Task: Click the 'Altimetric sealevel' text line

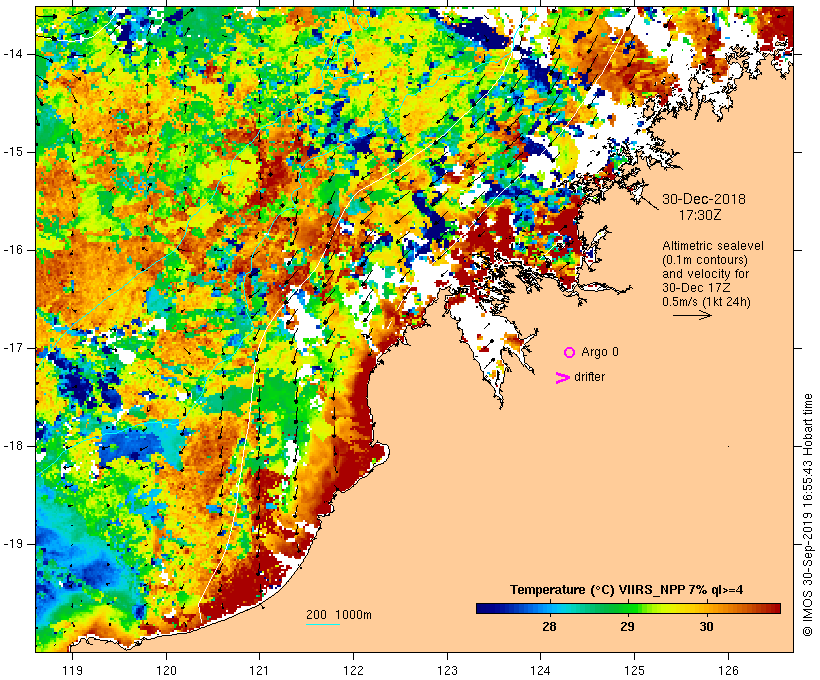Action: (713, 246)
